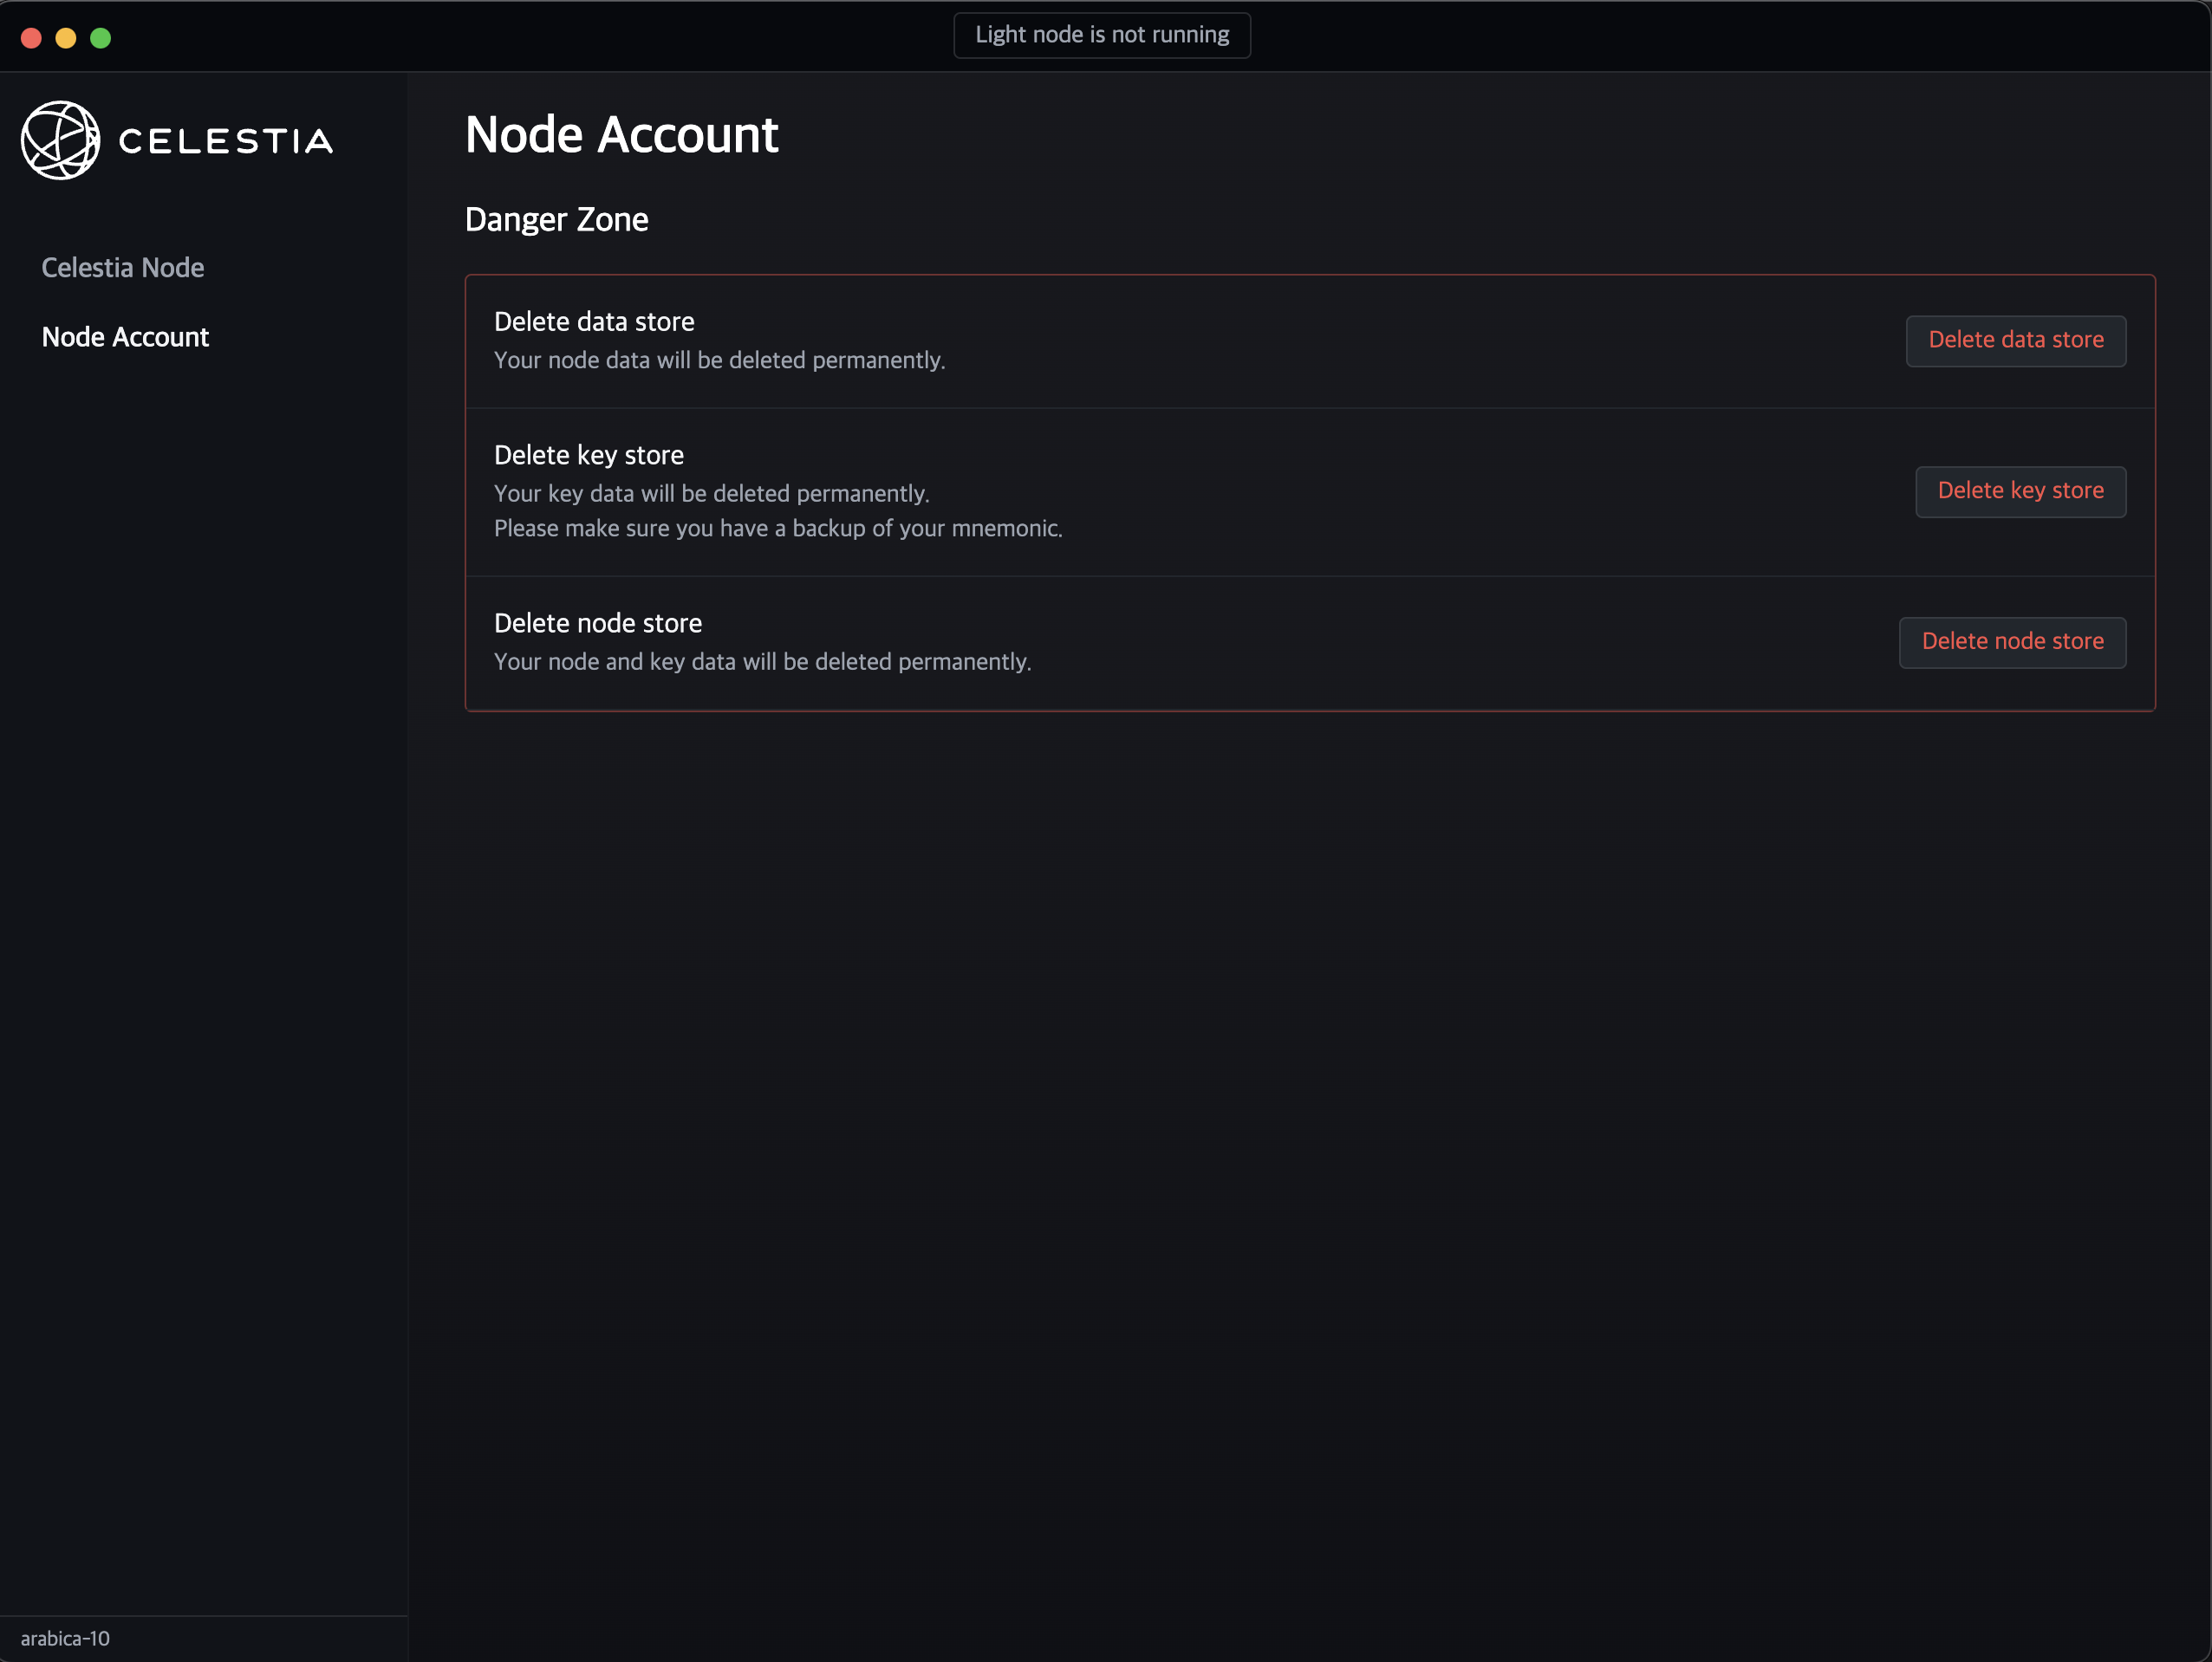Maximize window using green button

pos(101,38)
